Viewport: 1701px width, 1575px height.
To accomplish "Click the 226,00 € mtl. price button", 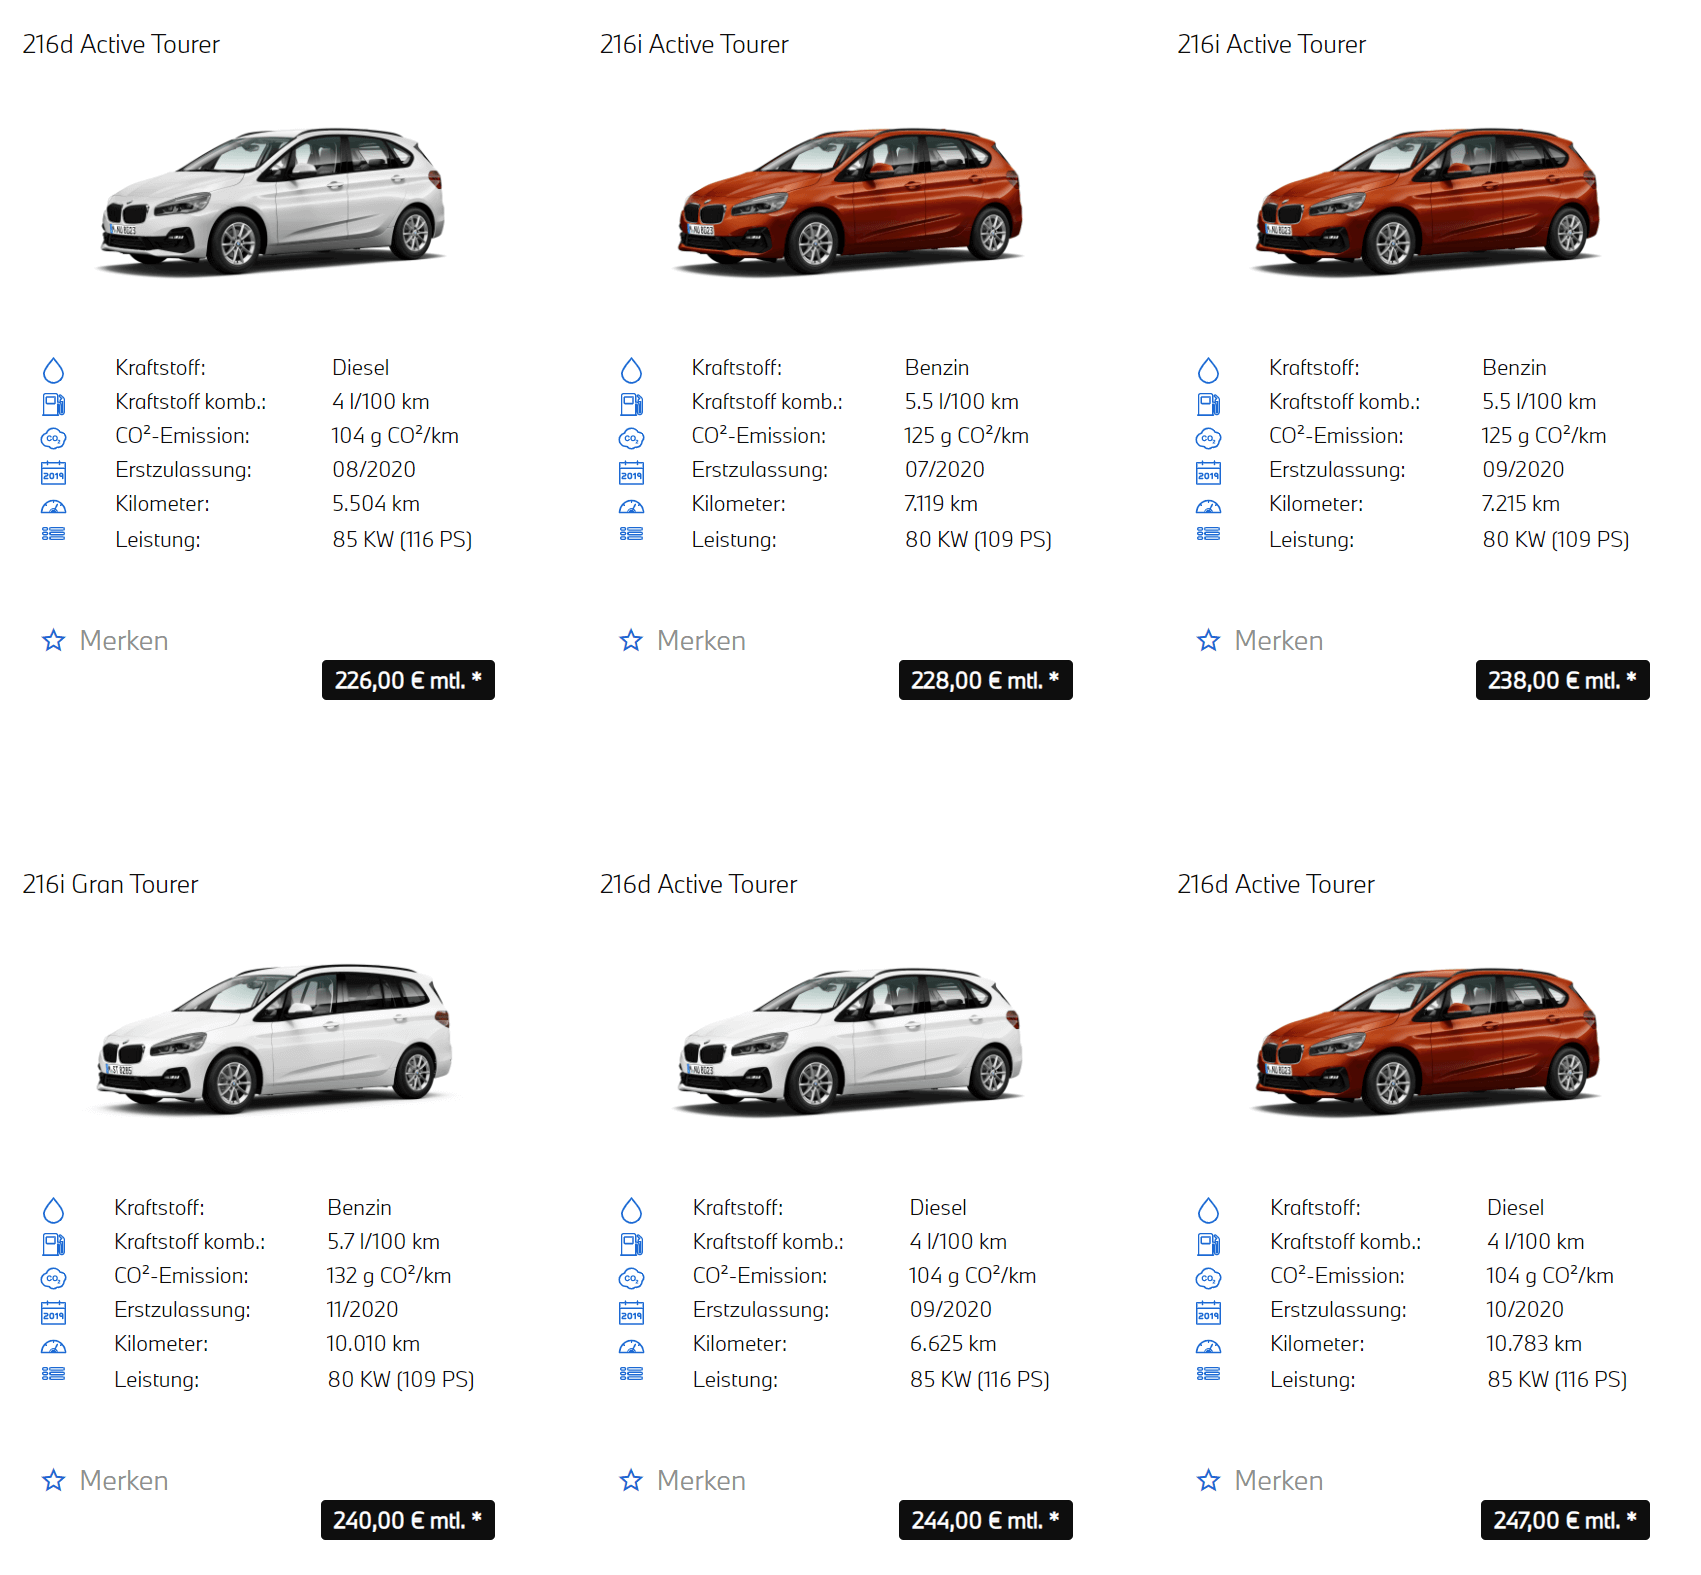I will click(408, 680).
